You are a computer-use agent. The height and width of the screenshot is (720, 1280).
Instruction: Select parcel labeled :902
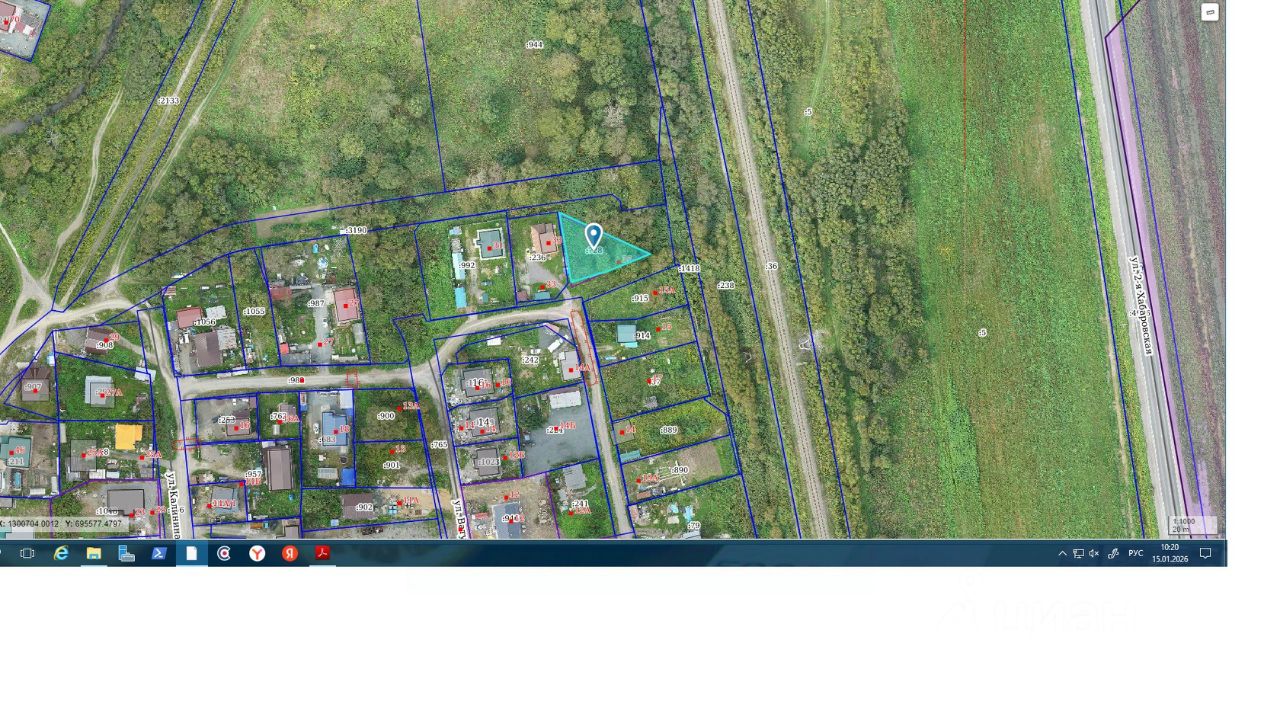[364, 508]
